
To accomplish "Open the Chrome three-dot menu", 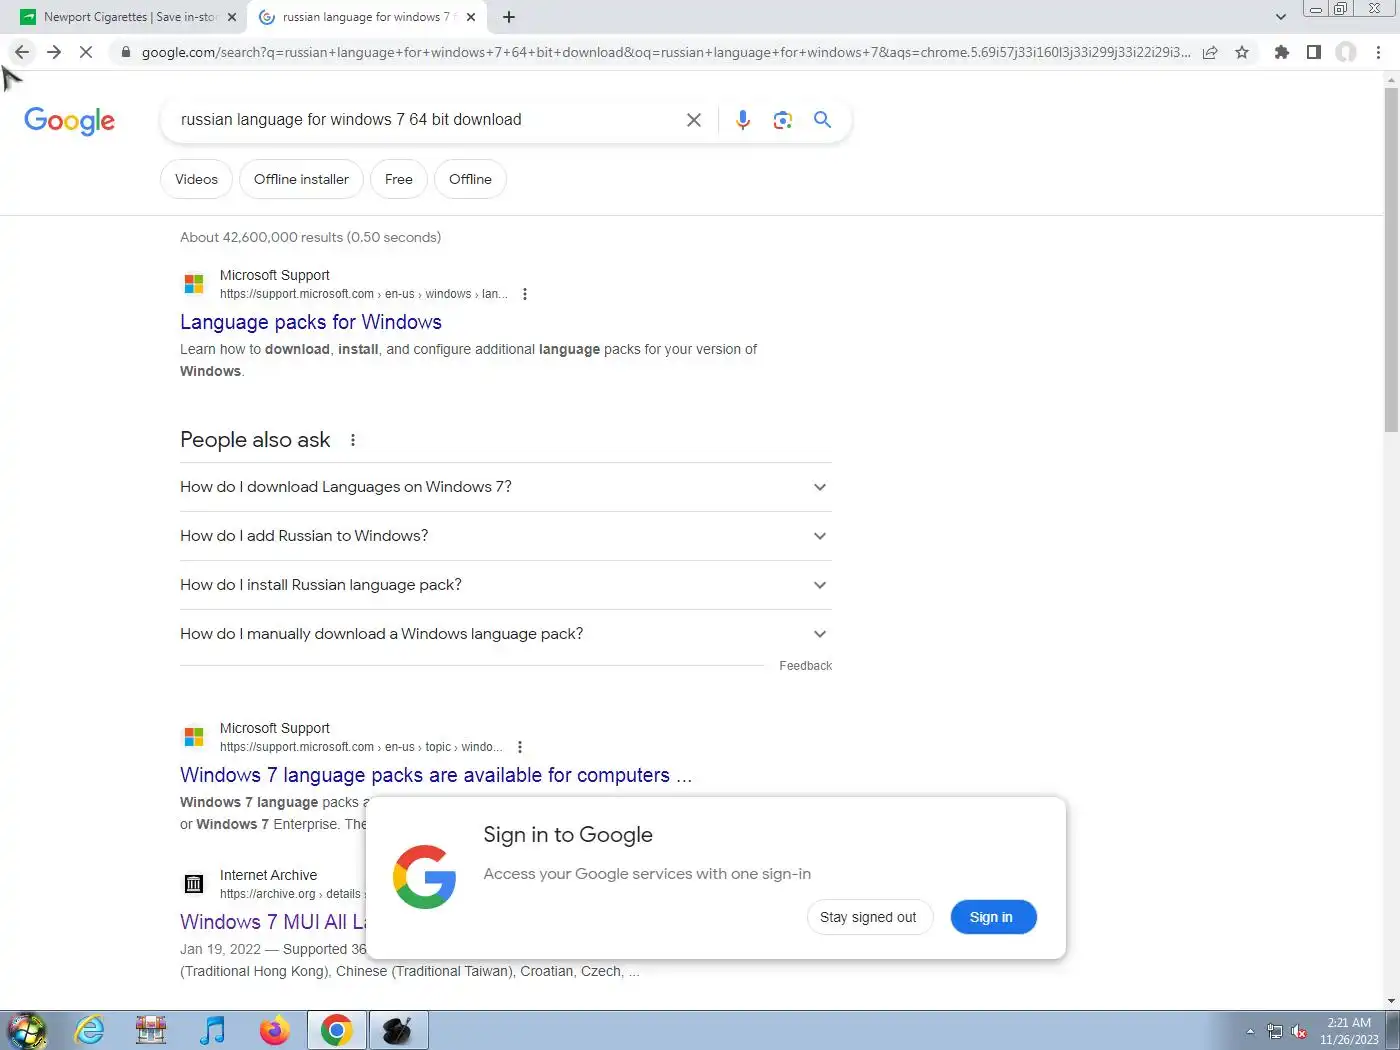I will pos(1378,52).
